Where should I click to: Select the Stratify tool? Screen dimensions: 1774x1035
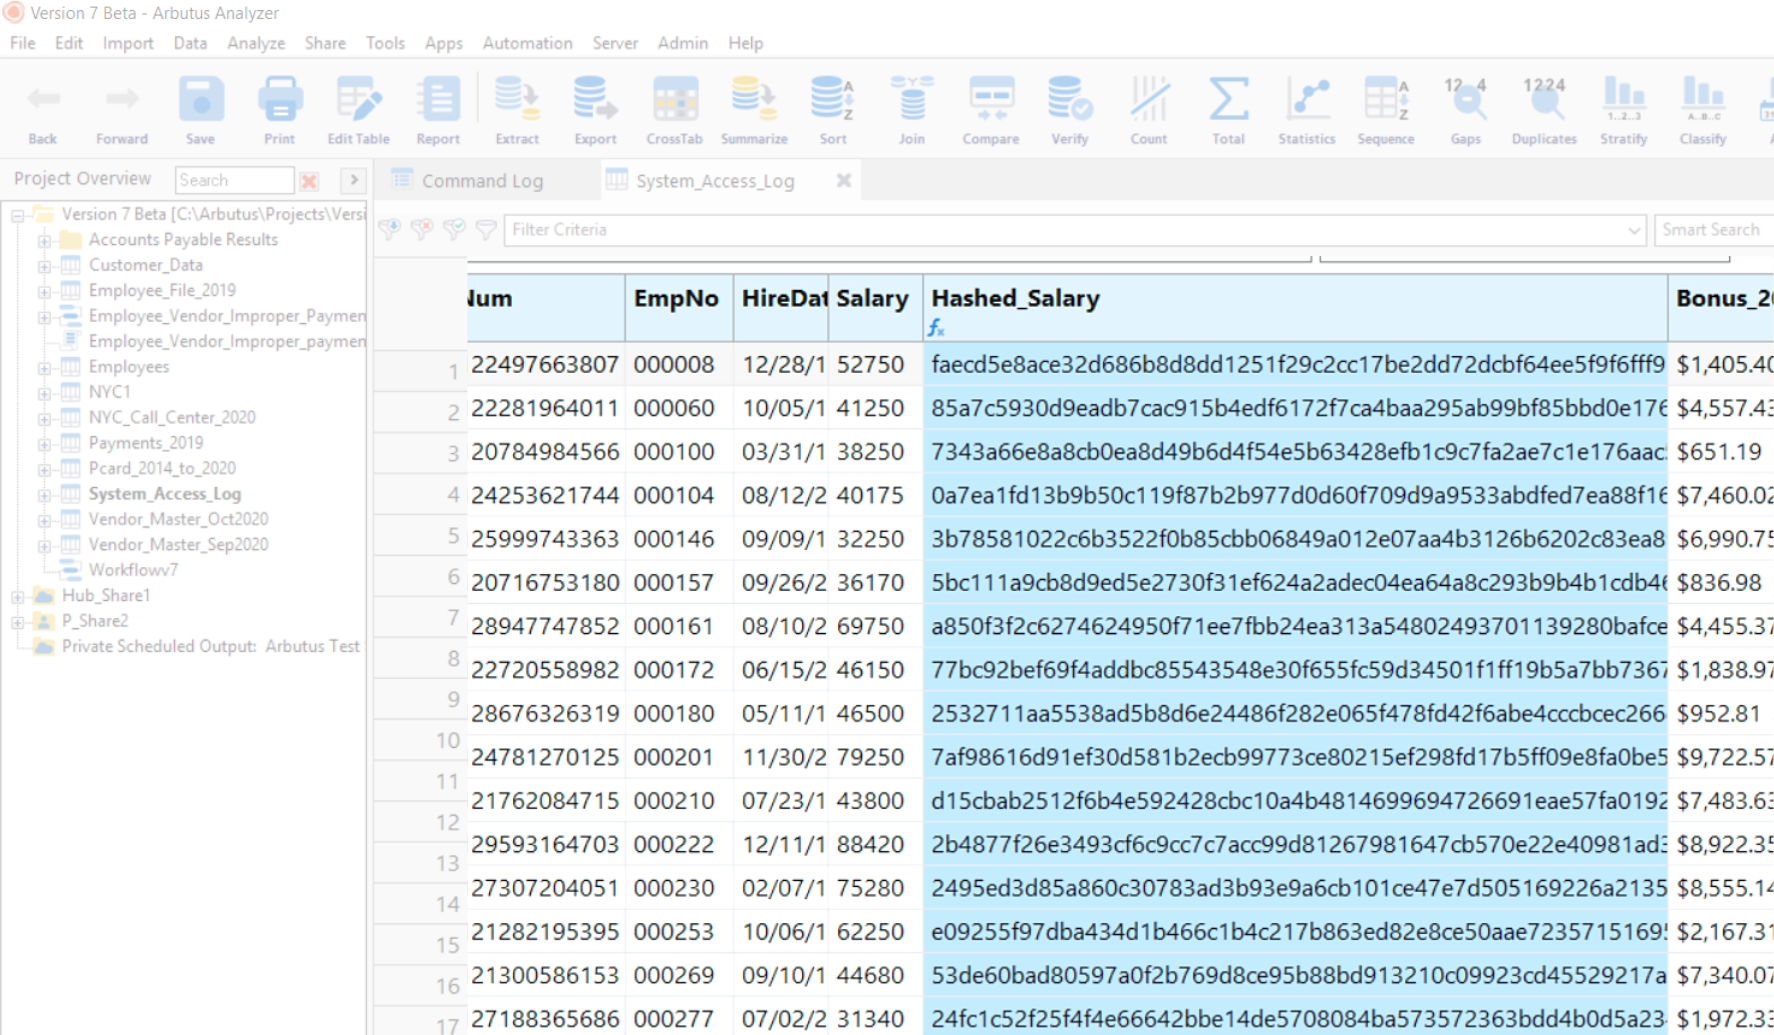pos(1623,108)
